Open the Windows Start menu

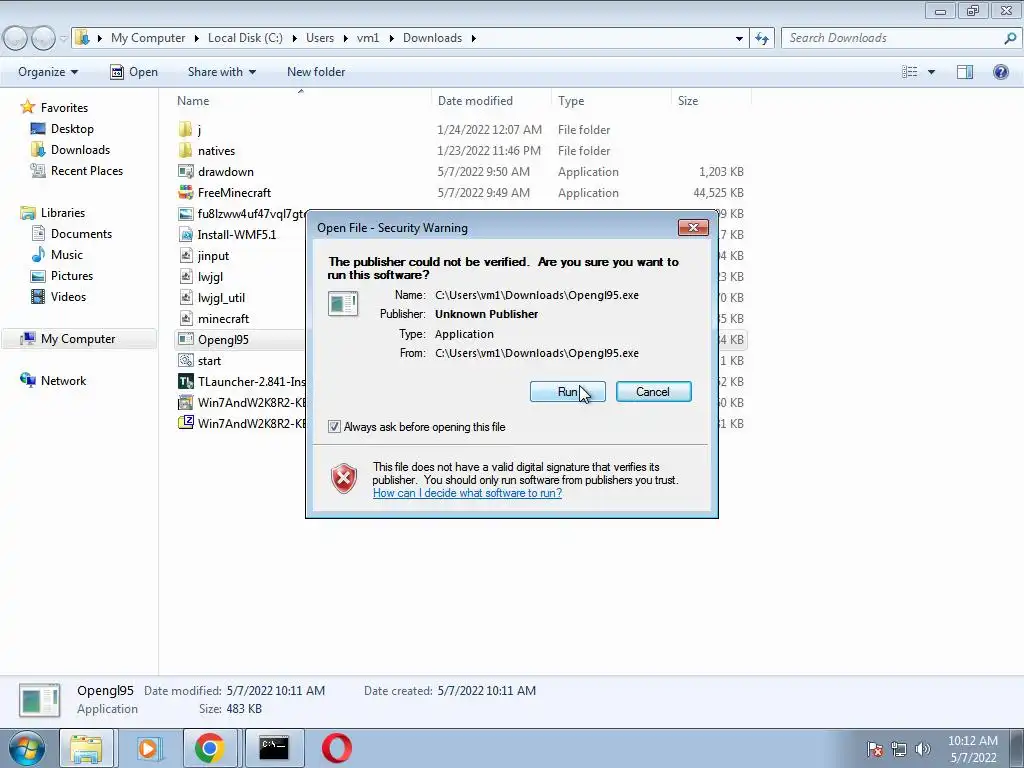tap(27, 748)
